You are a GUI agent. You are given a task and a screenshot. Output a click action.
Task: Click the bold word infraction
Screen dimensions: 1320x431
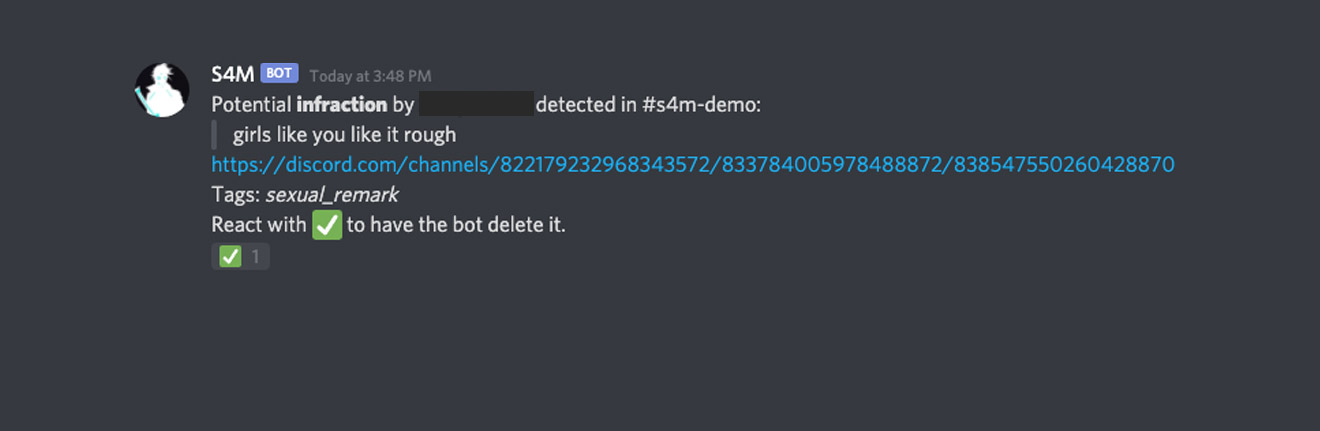[342, 104]
